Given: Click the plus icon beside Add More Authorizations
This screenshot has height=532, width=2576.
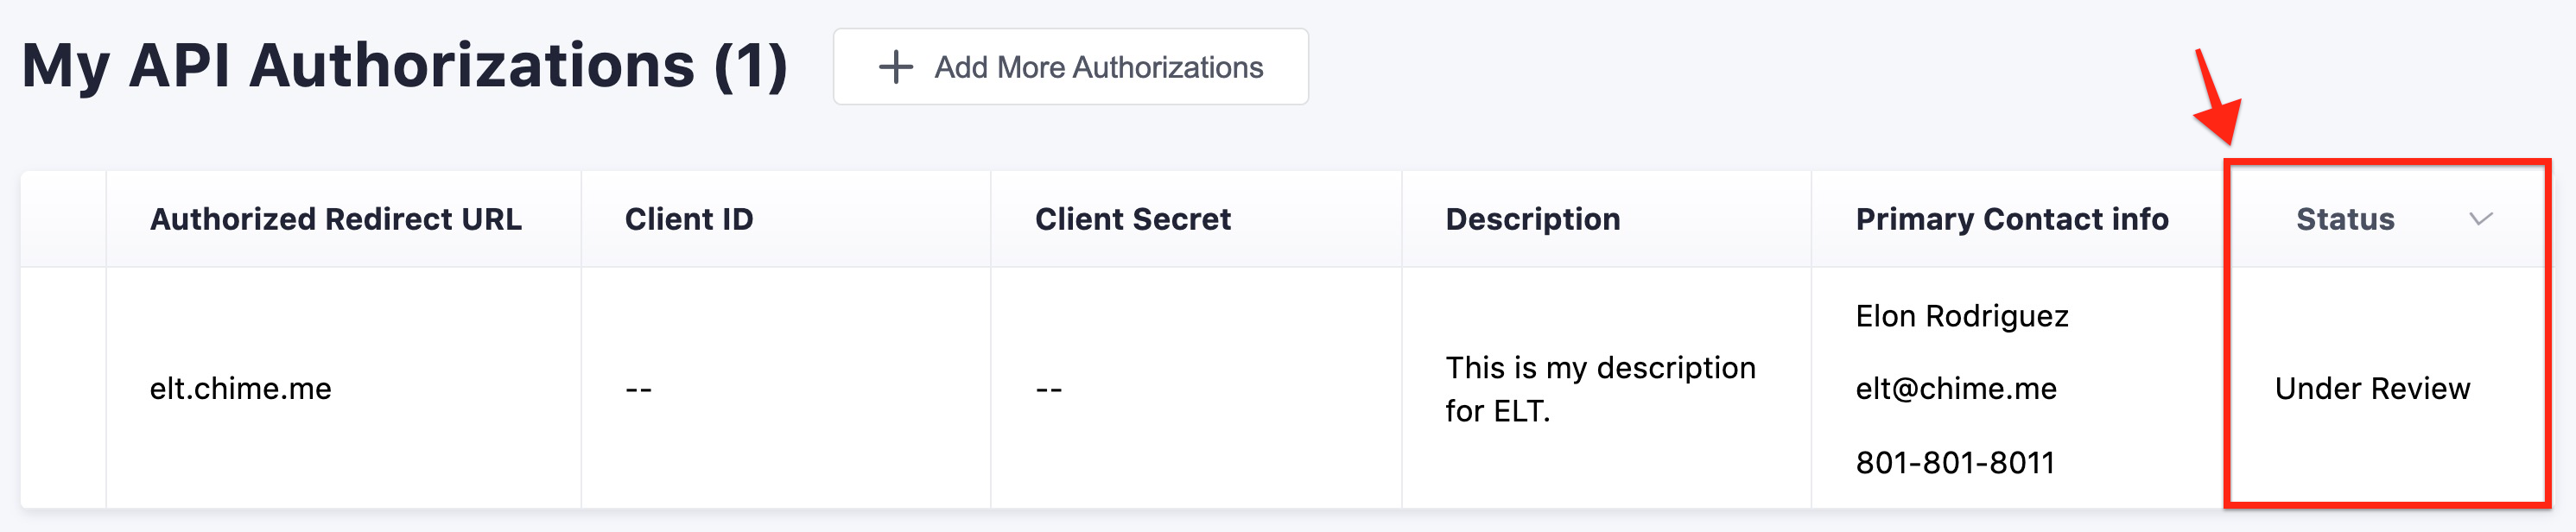Looking at the screenshot, I should (895, 67).
